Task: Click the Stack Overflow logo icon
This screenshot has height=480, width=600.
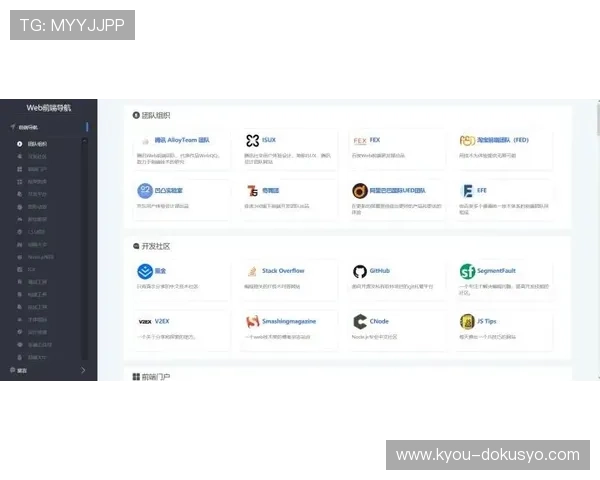Action: click(252, 271)
